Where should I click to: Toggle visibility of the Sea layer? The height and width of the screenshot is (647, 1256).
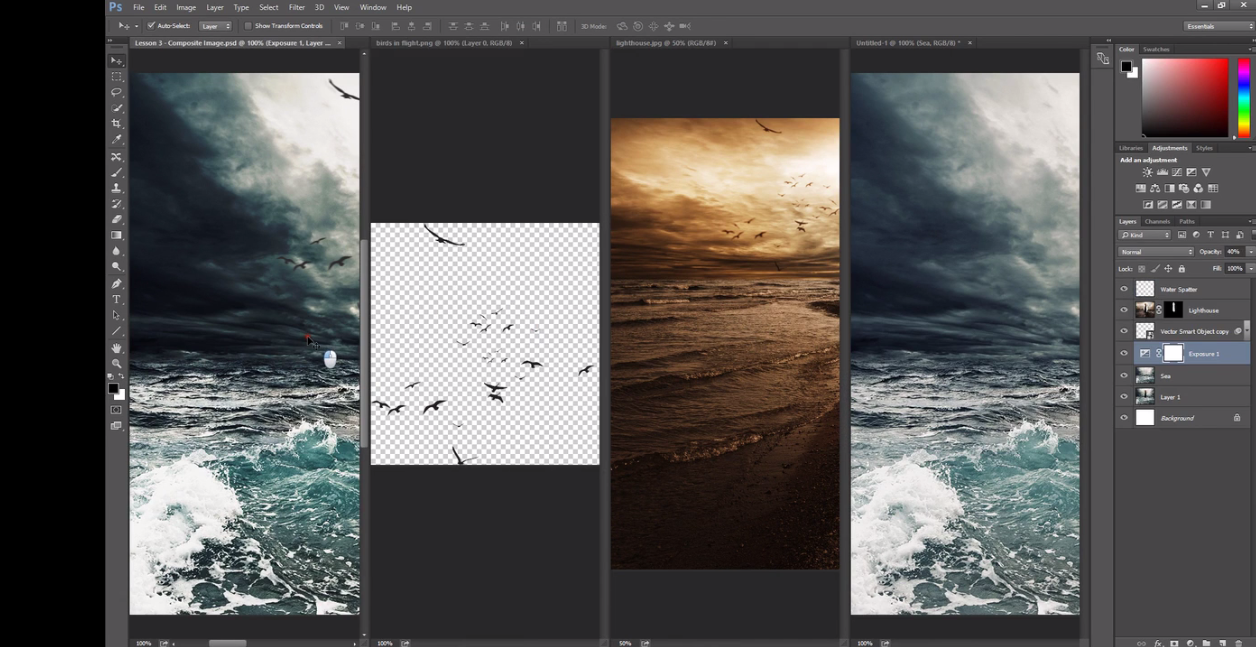[x=1124, y=376]
